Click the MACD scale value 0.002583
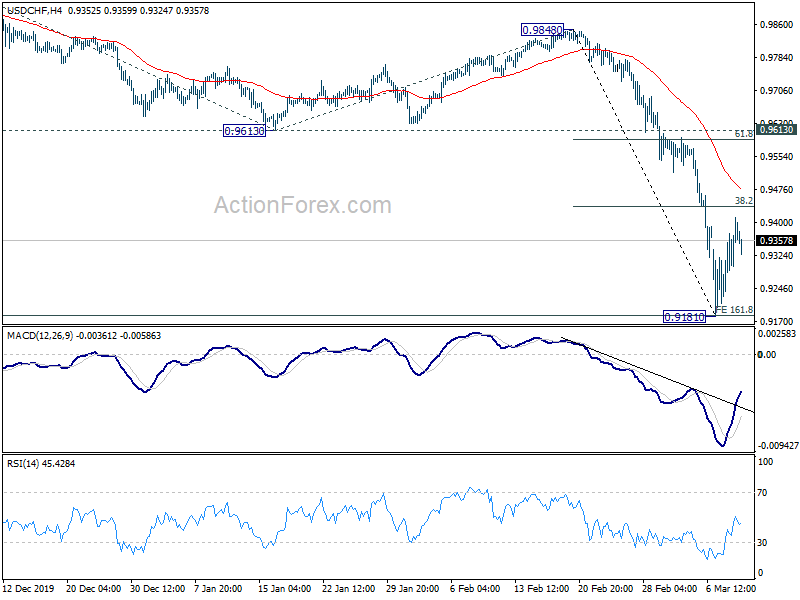 click(x=777, y=334)
